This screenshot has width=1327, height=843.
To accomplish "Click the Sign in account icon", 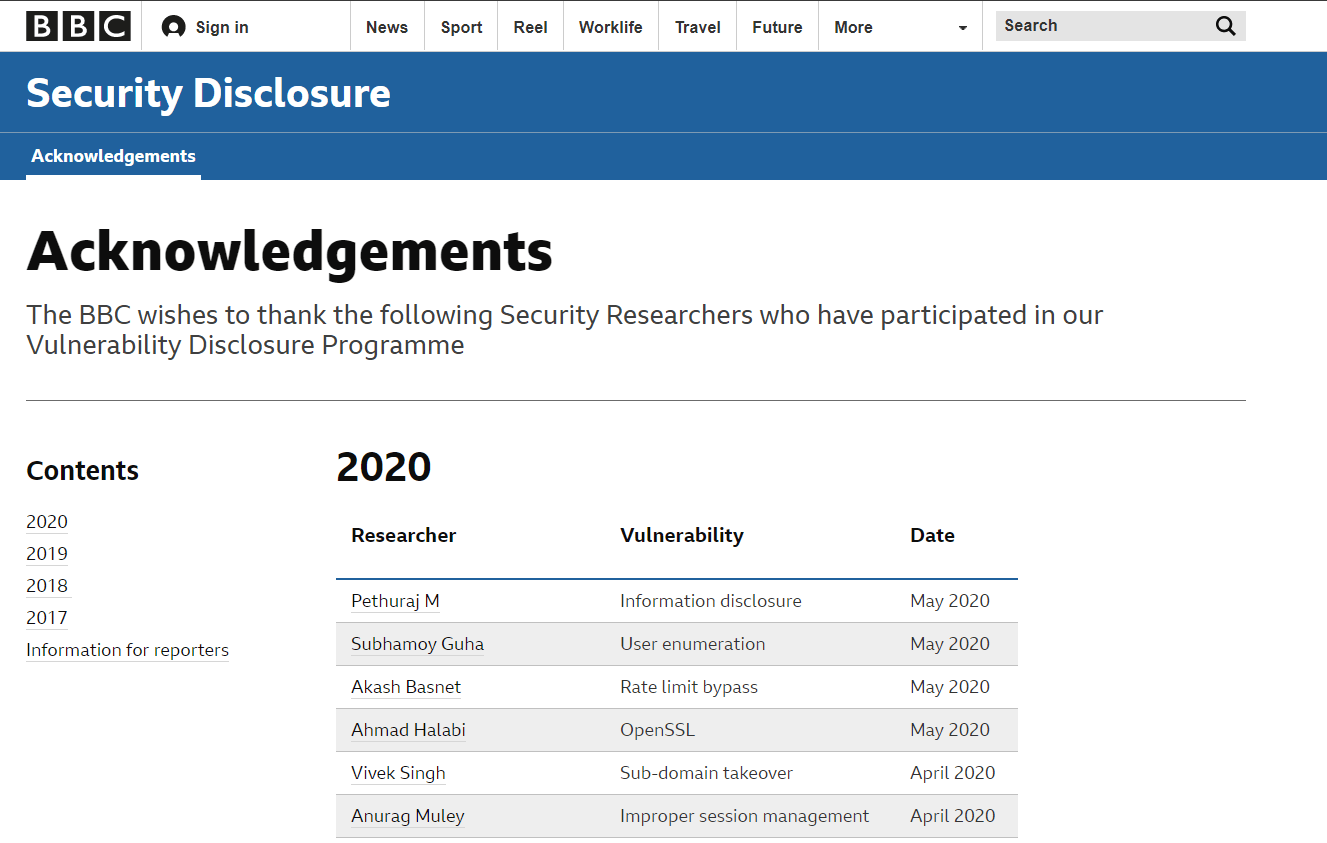I will point(174,27).
